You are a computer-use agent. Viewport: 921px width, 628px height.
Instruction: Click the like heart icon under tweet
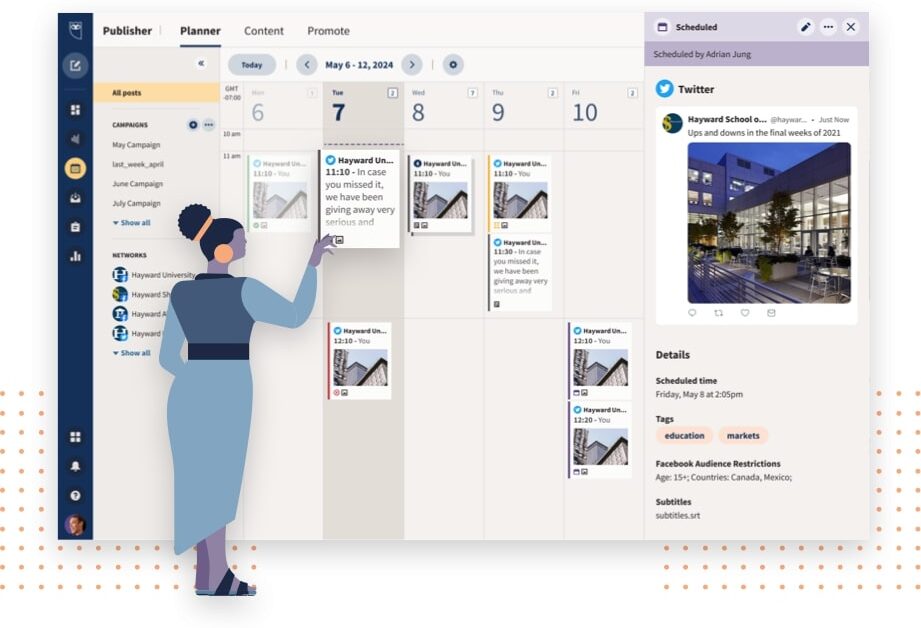coord(745,313)
